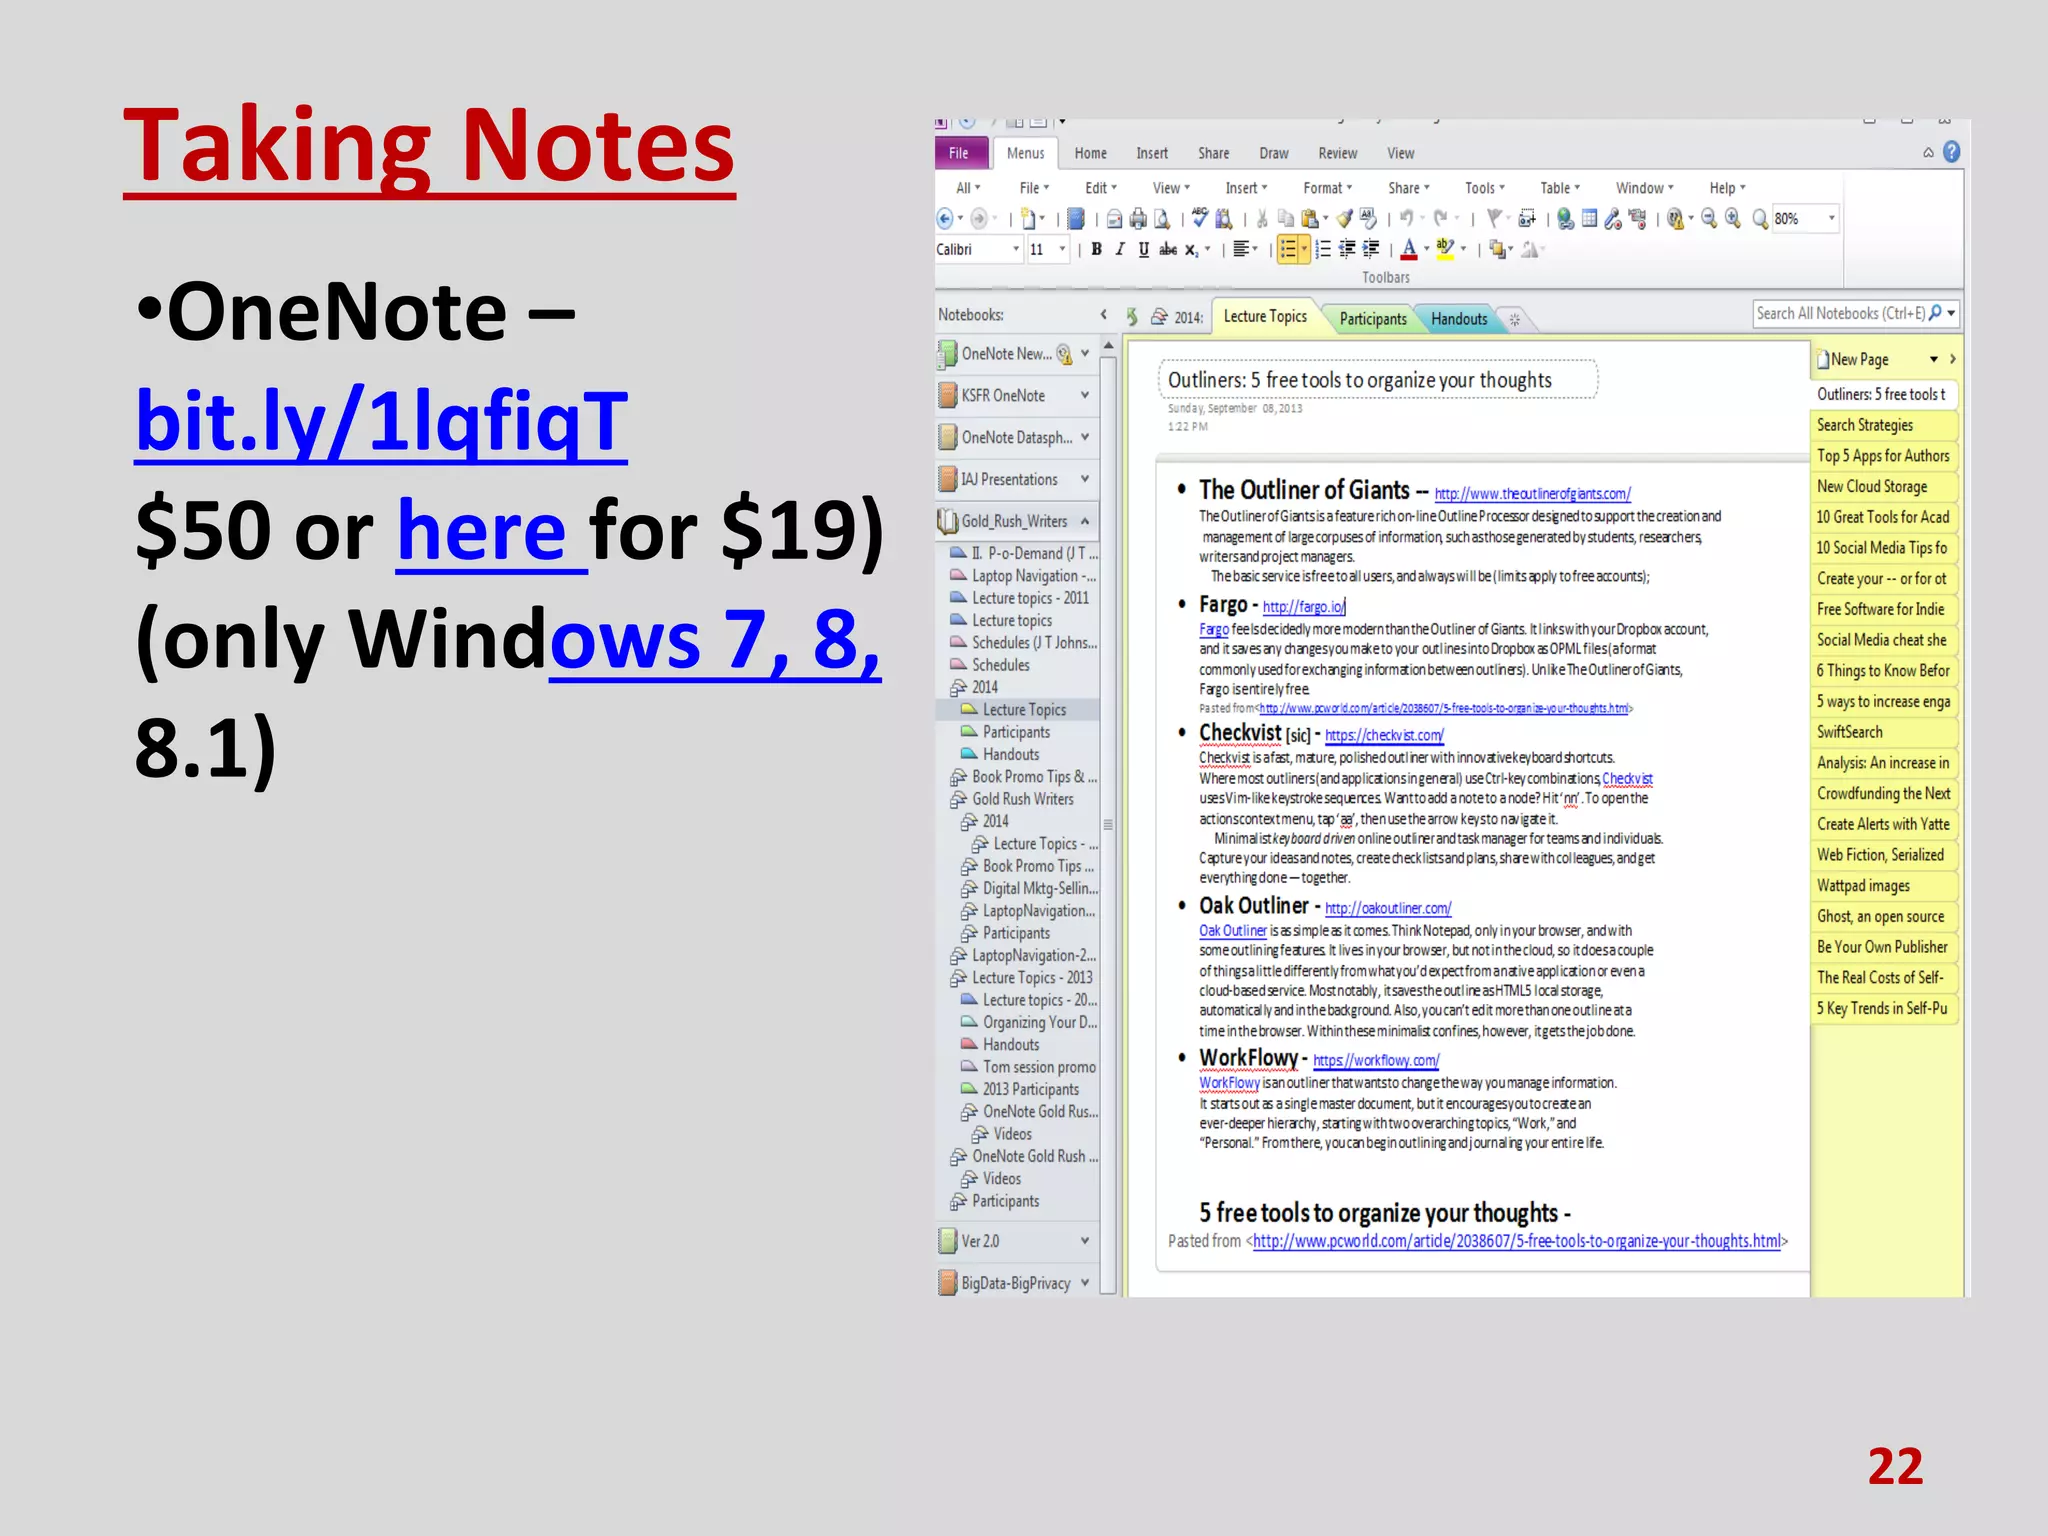Open the New Page dropdown arrow

[1934, 359]
